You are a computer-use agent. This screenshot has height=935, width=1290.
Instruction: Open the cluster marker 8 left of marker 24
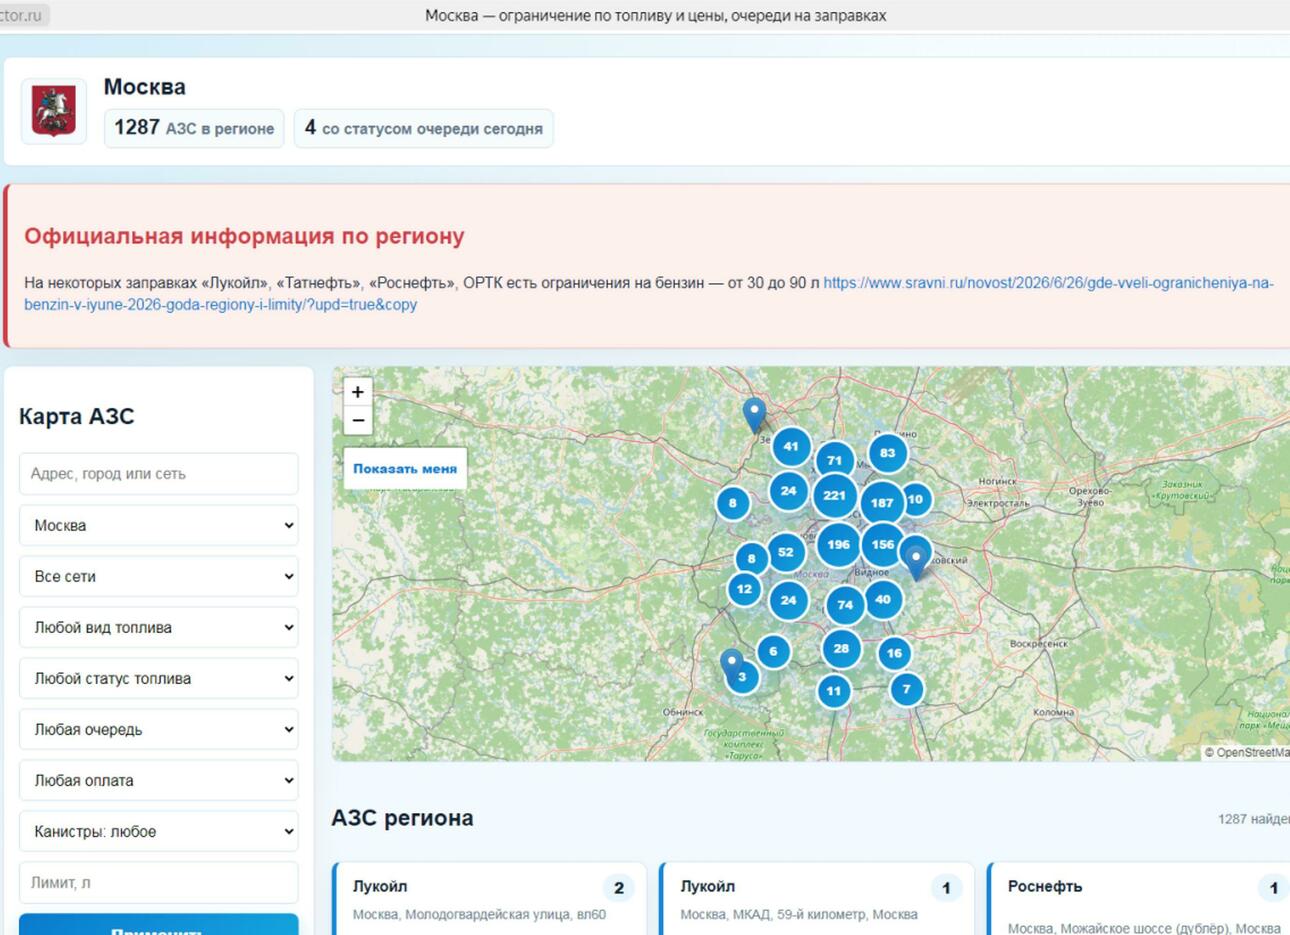[732, 503]
